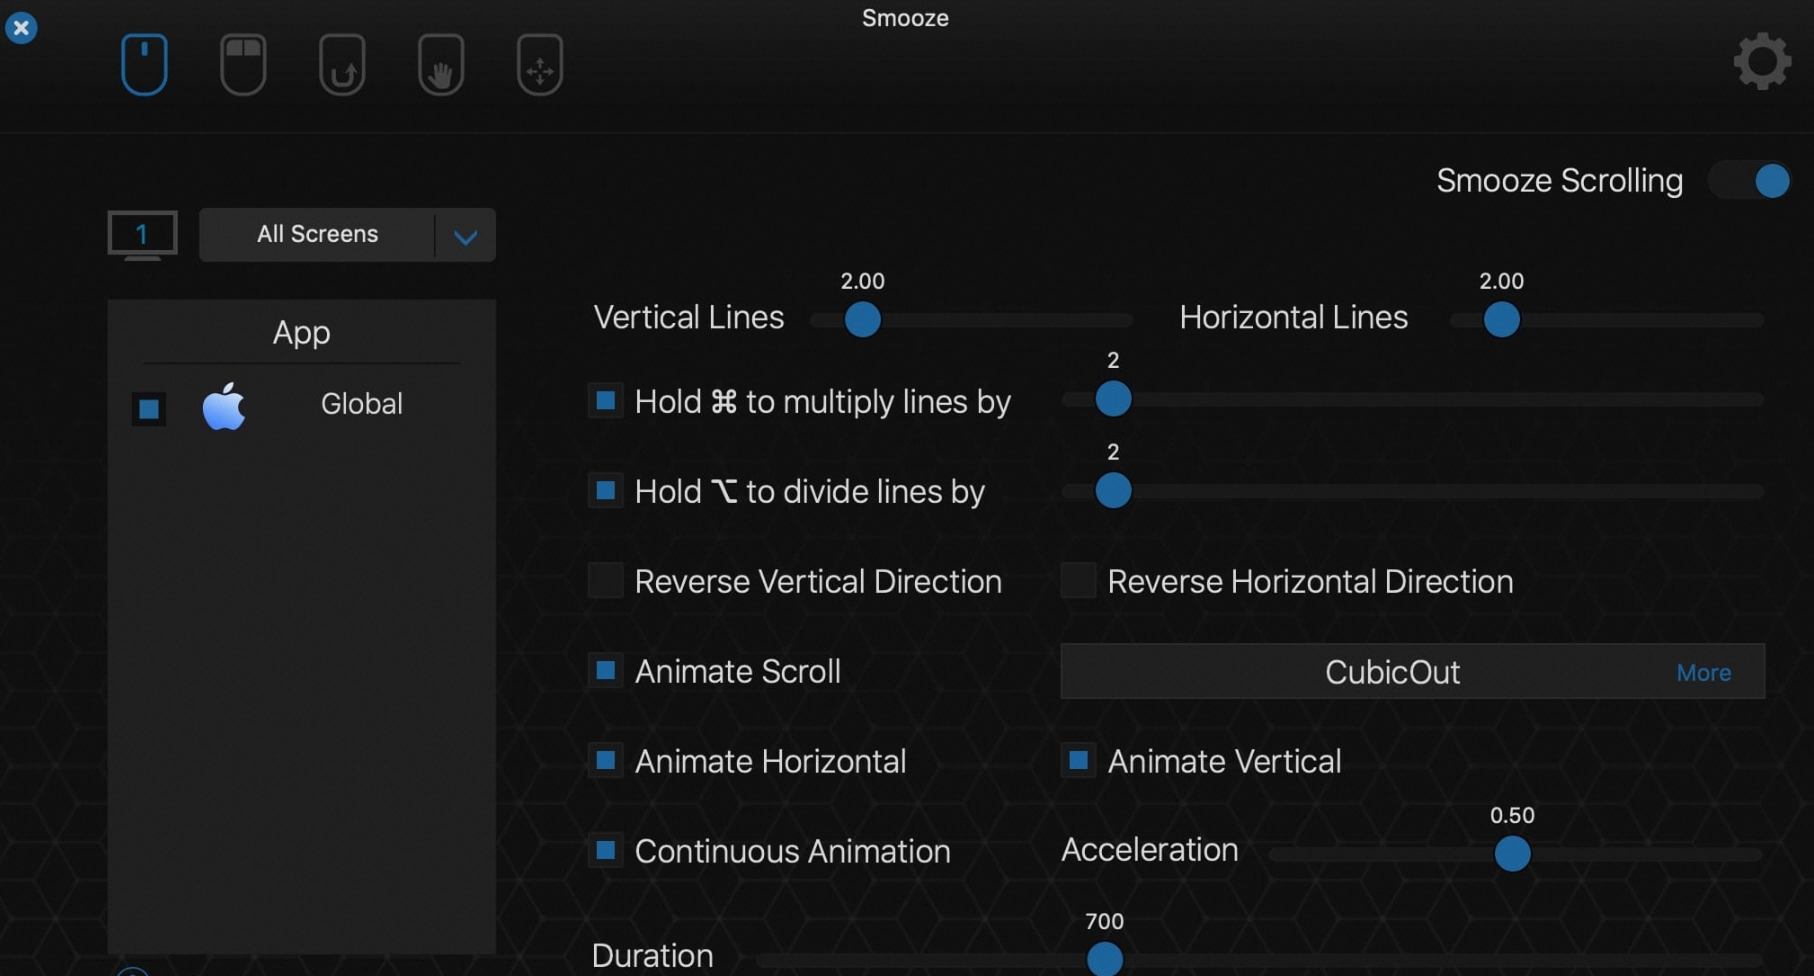Open settings with the gear icon

pyautogui.click(x=1762, y=62)
